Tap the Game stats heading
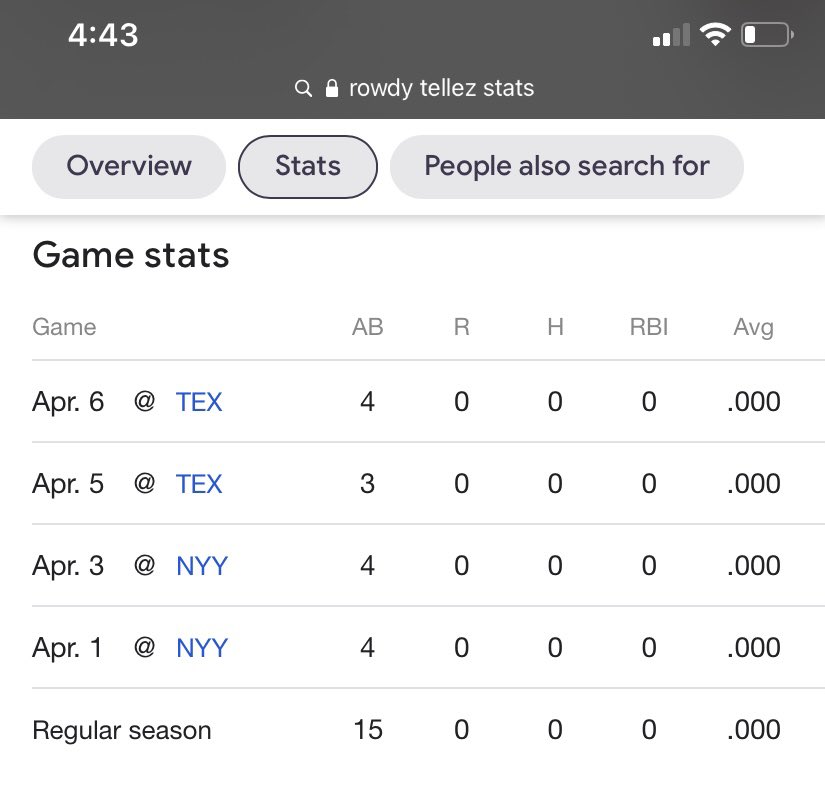This screenshot has width=825, height=785. coord(130,255)
